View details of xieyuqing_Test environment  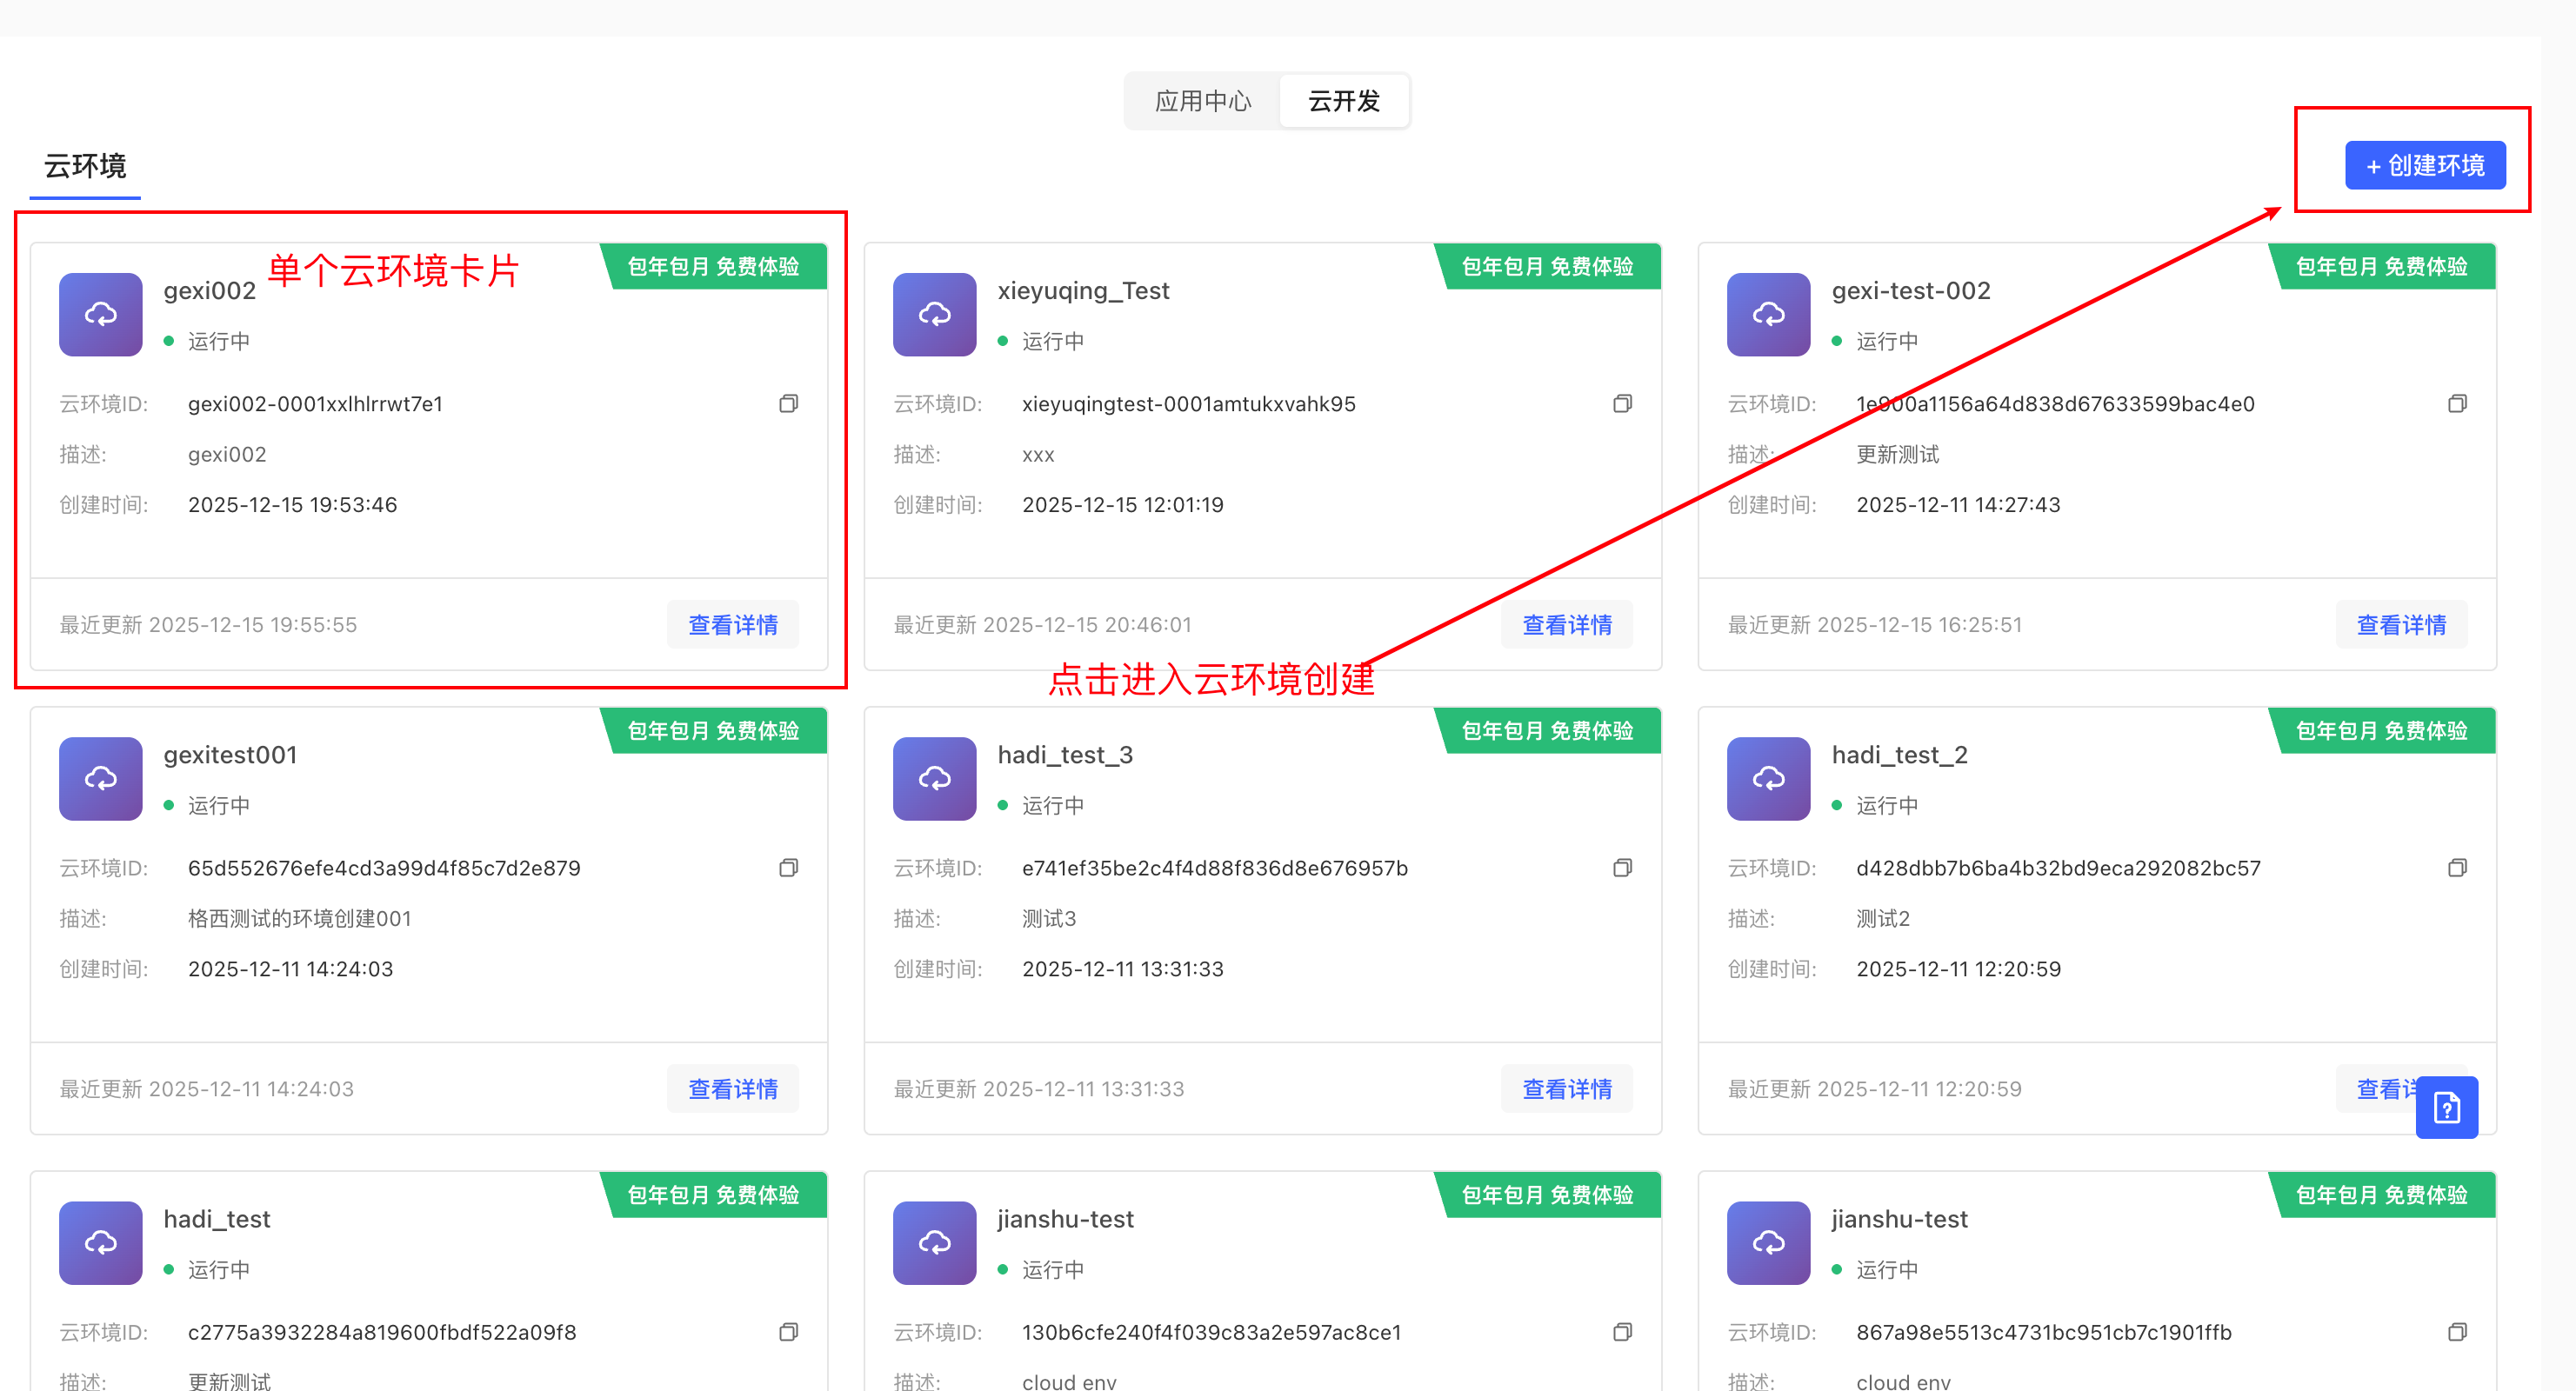[x=1566, y=625]
